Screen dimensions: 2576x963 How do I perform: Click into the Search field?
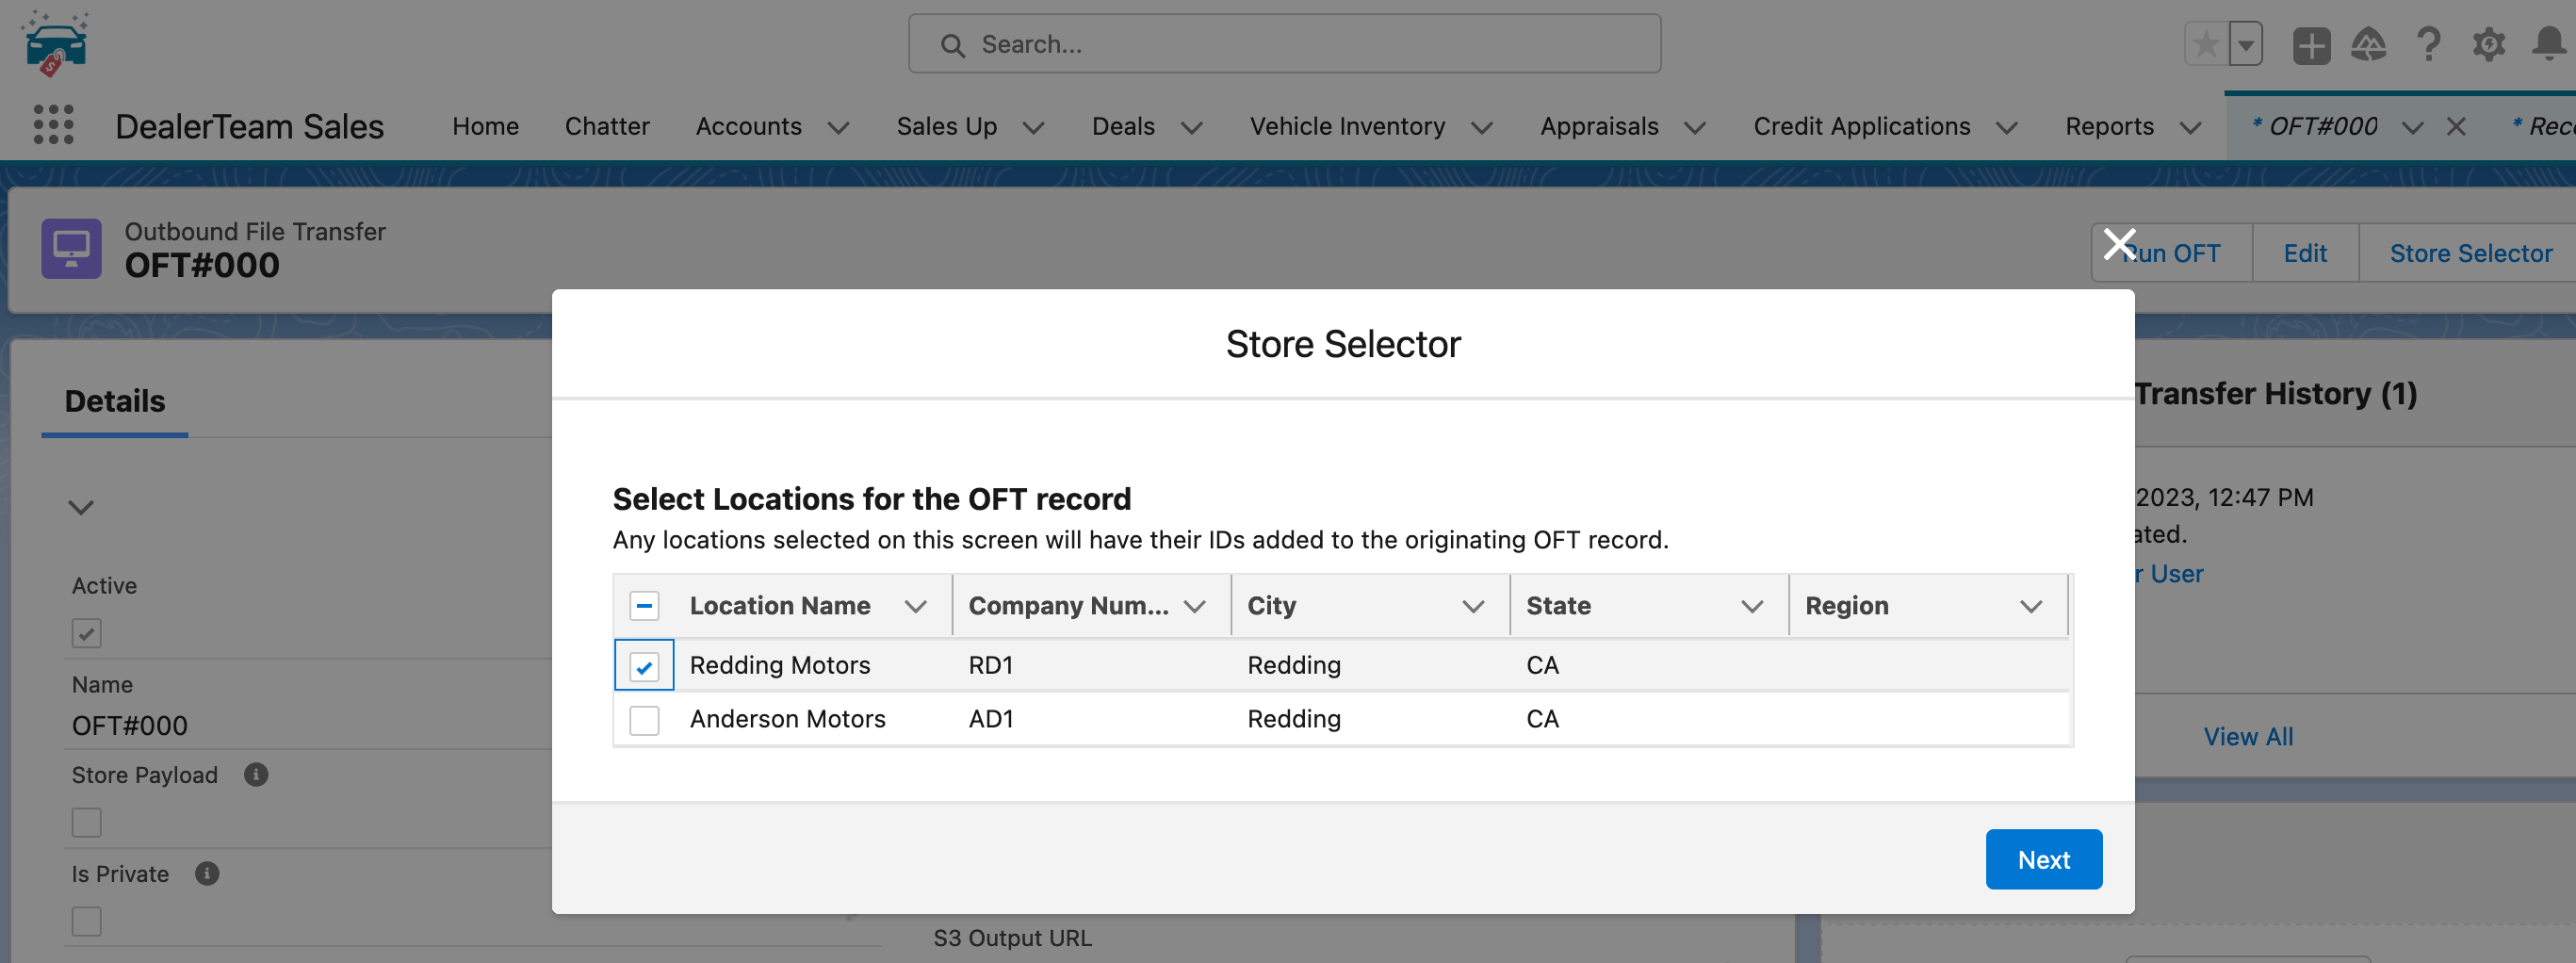tap(1284, 44)
